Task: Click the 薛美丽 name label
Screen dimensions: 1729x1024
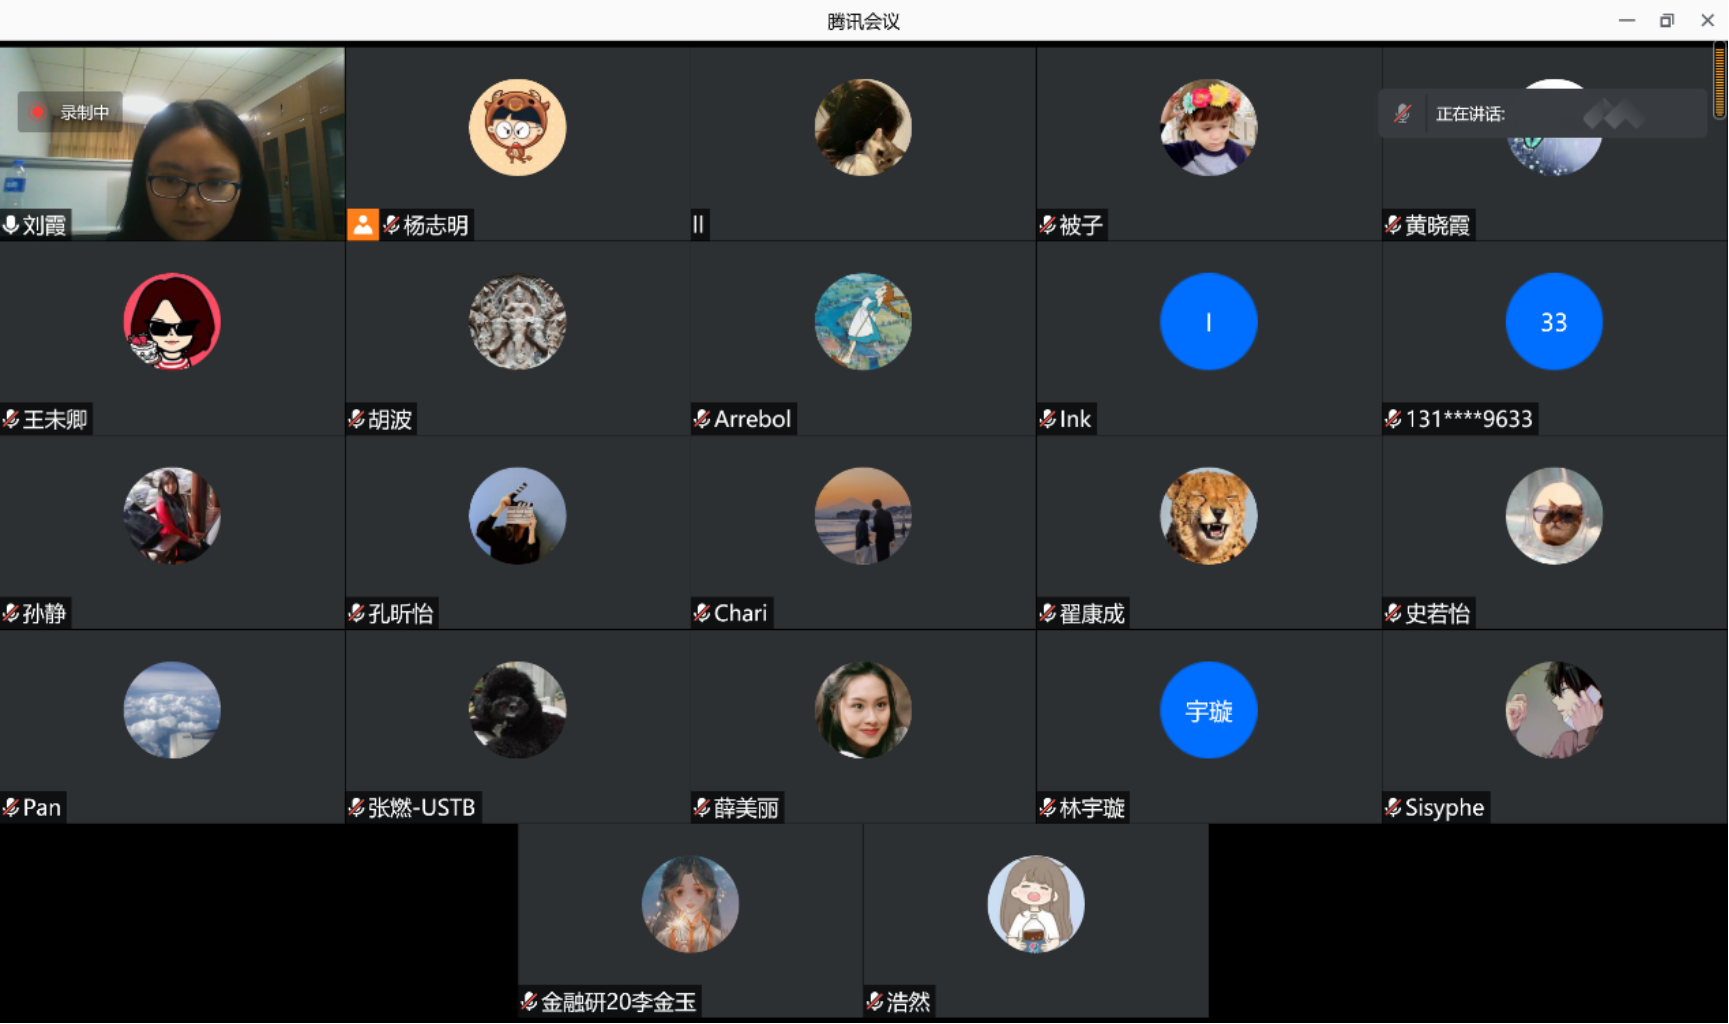Action: coord(746,807)
